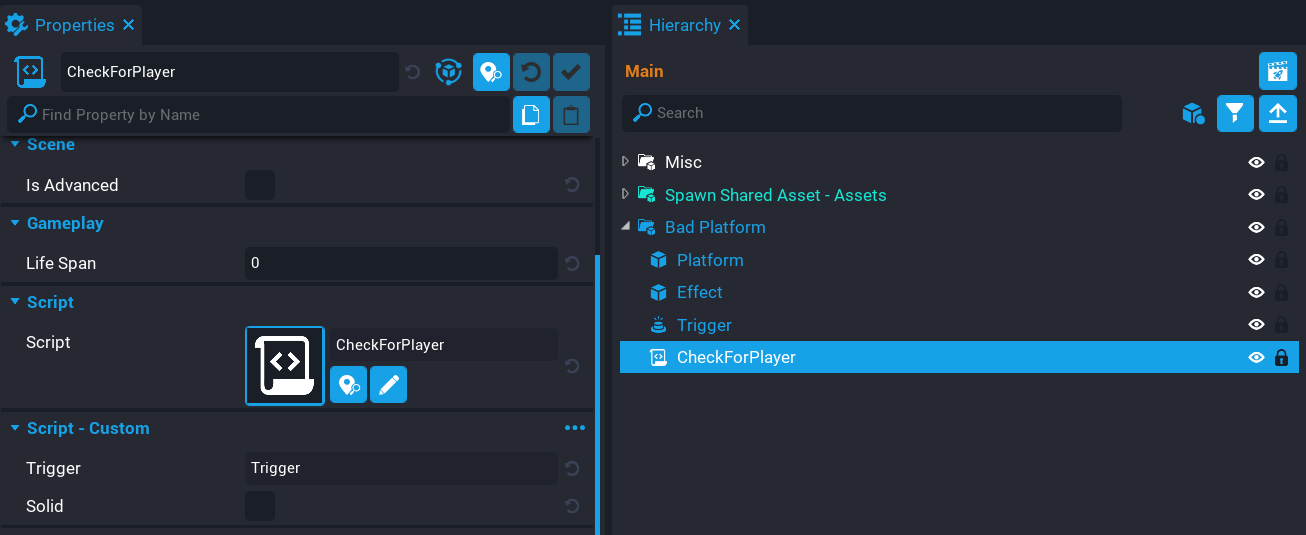Click the checkmark icon in Properties header

click(571, 72)
